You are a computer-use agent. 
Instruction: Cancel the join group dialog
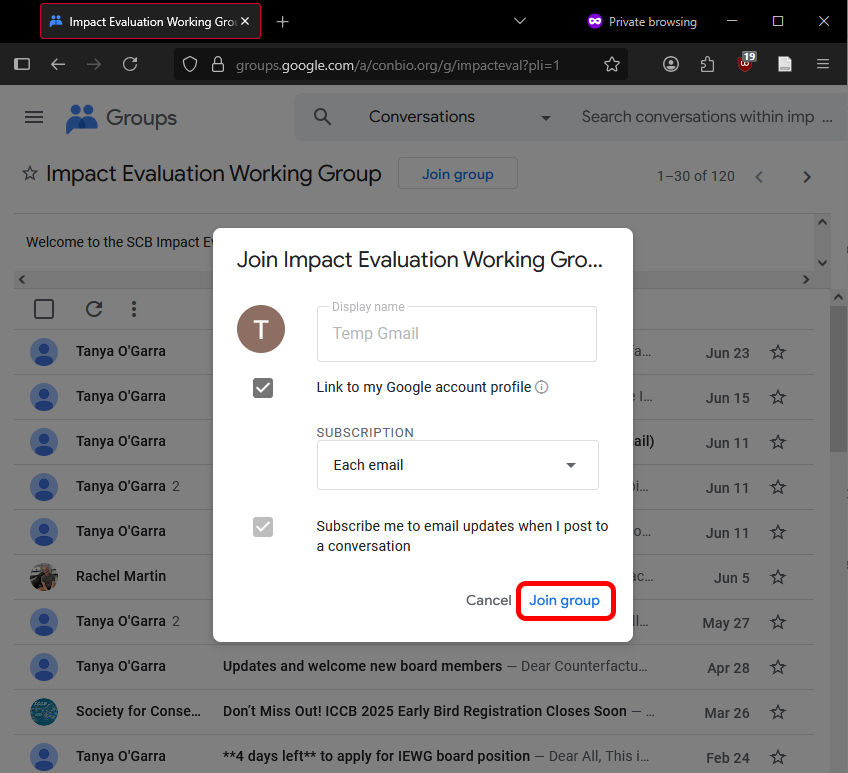pos(488,601)
